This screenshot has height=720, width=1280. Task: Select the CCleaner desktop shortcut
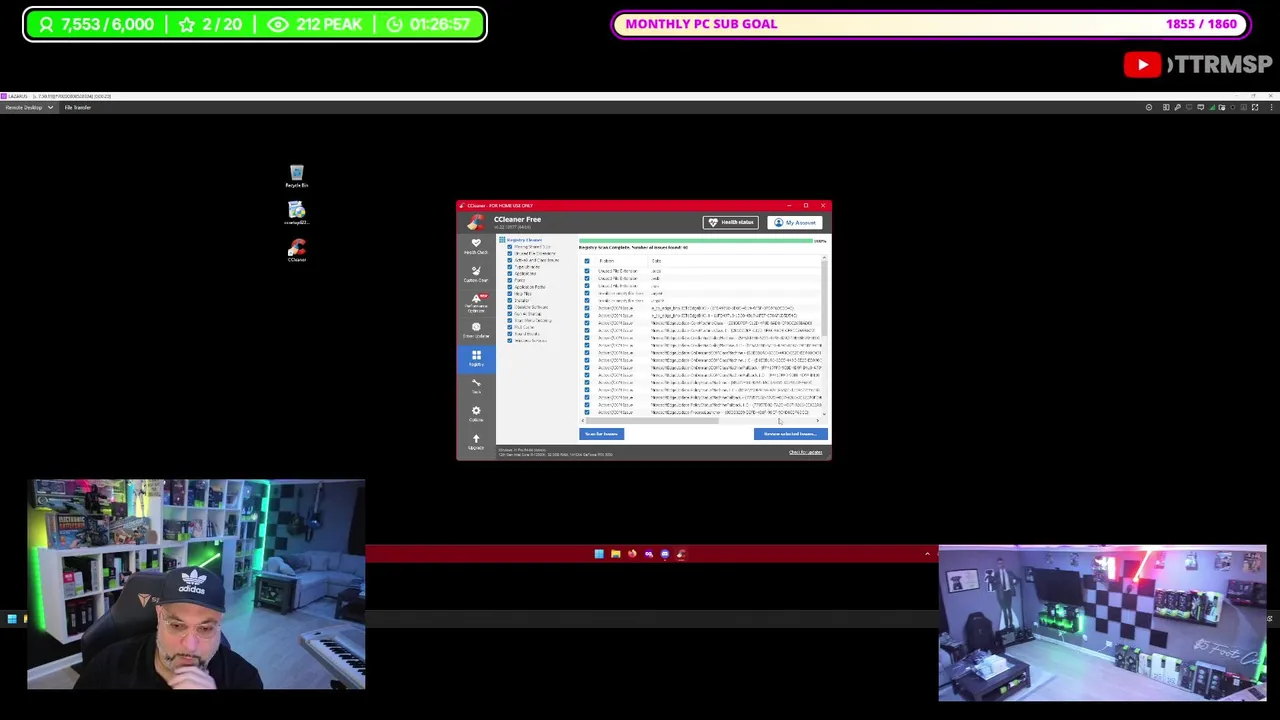296,250
